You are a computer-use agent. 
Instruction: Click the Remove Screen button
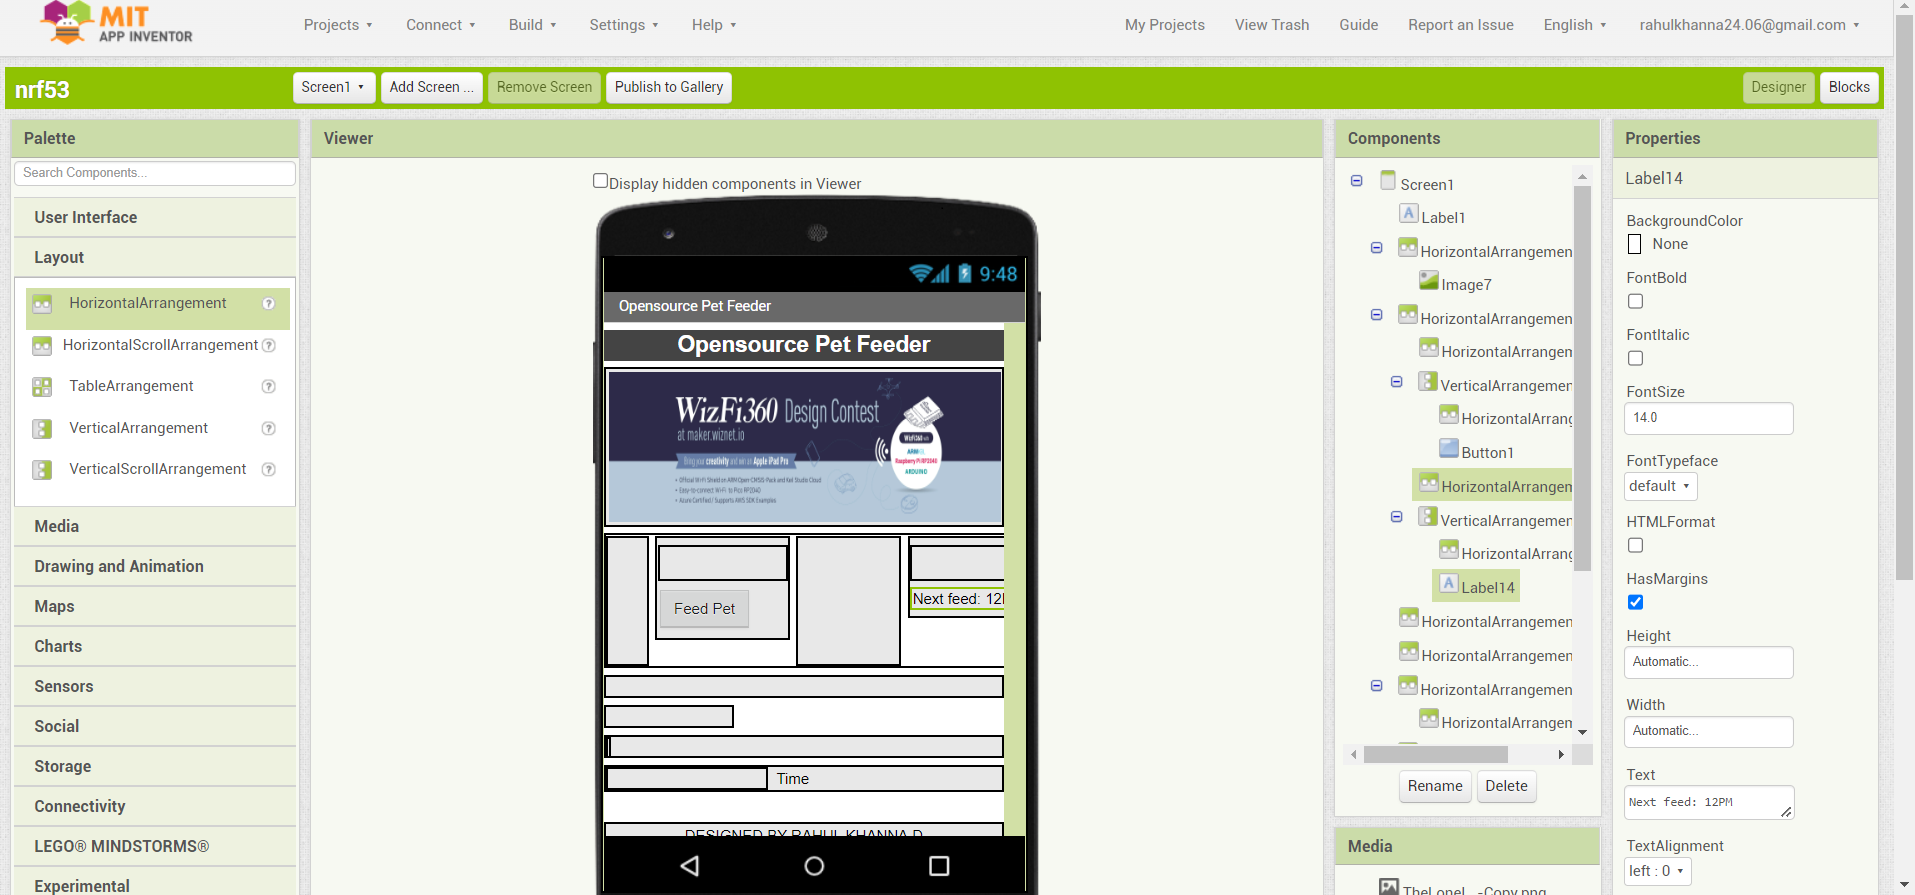pyautogui.click(x=544, y=87)
